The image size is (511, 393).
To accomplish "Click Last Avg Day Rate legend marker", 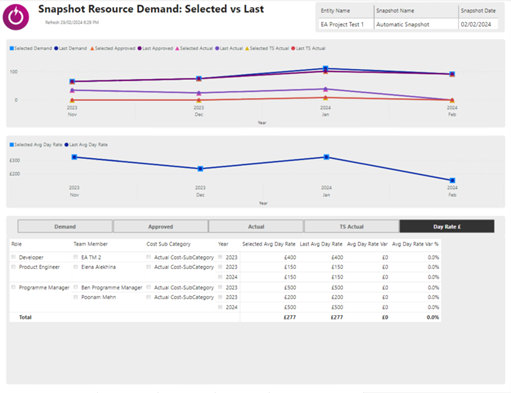I will click(67, 145).
